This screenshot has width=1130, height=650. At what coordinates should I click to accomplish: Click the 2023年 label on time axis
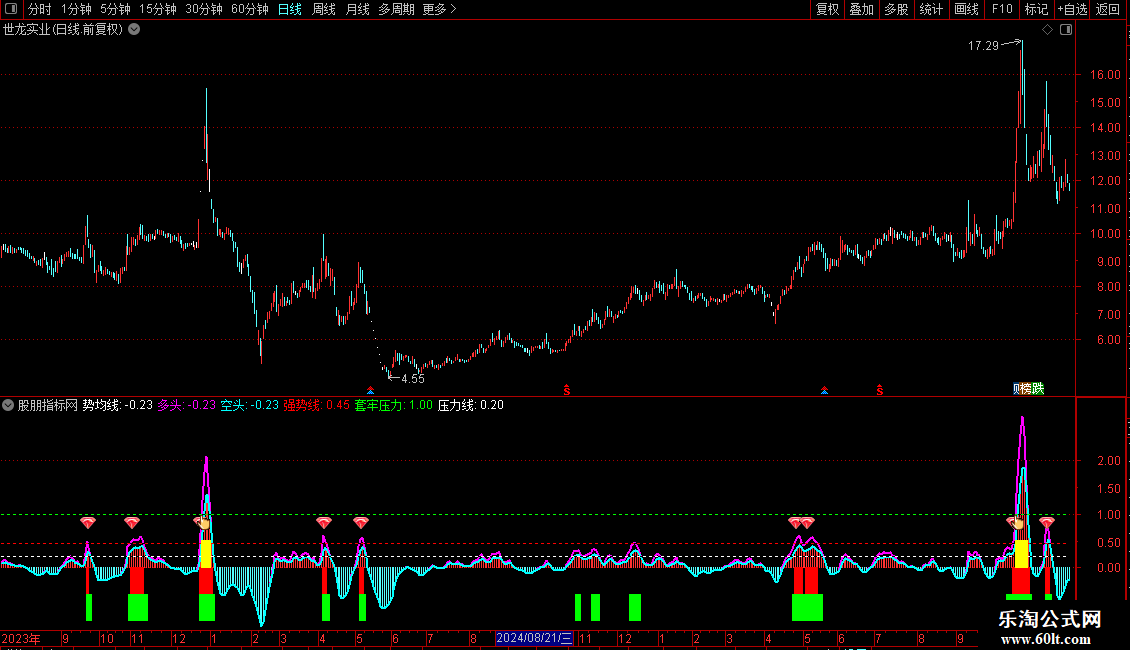click(x=21, y=638)
